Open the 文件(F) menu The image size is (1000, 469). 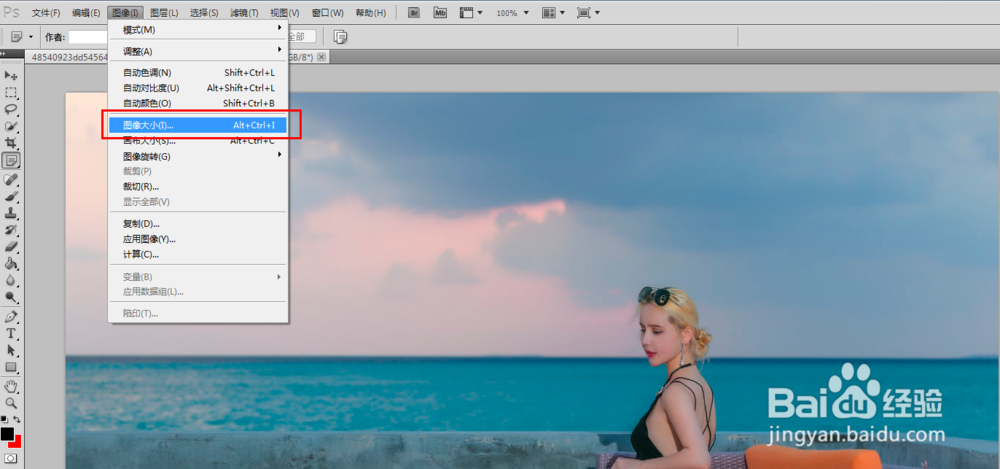(46, 13)
